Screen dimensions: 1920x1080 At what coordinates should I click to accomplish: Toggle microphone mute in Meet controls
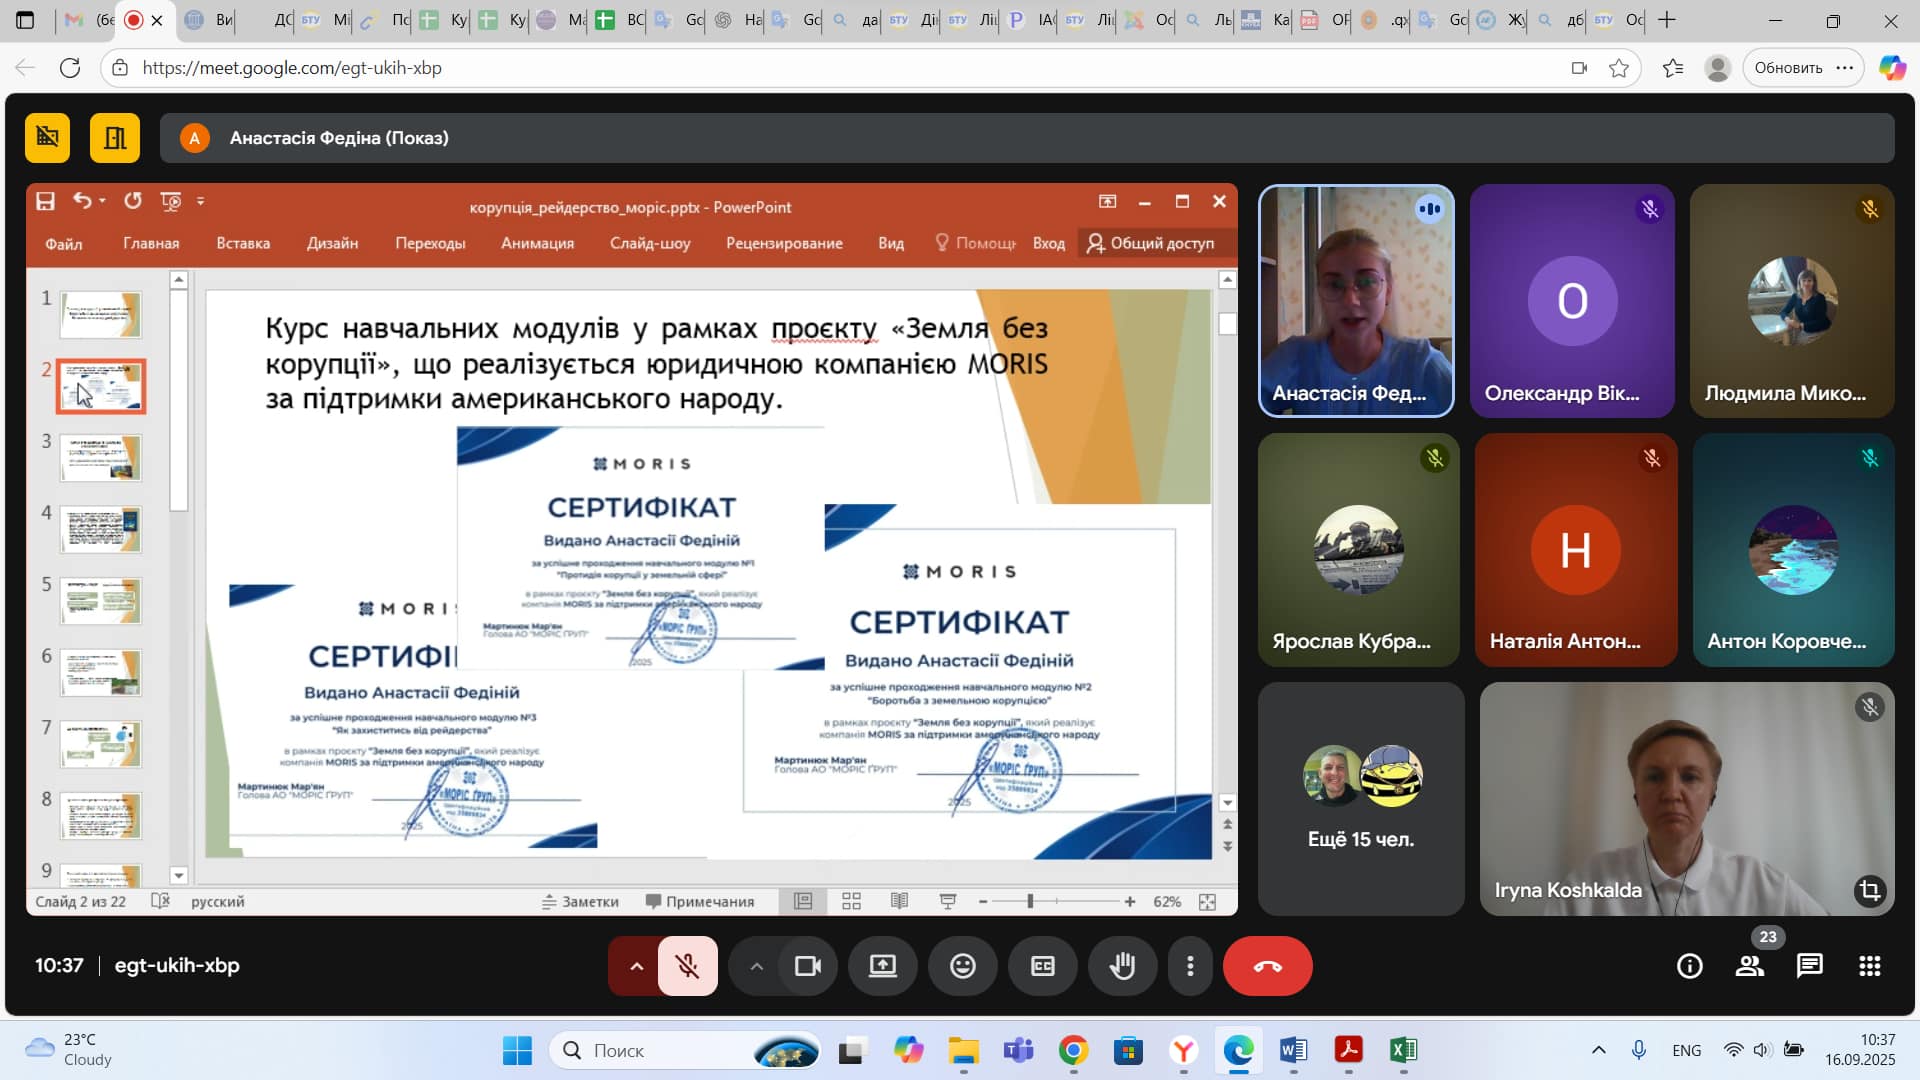pos(687,966)
